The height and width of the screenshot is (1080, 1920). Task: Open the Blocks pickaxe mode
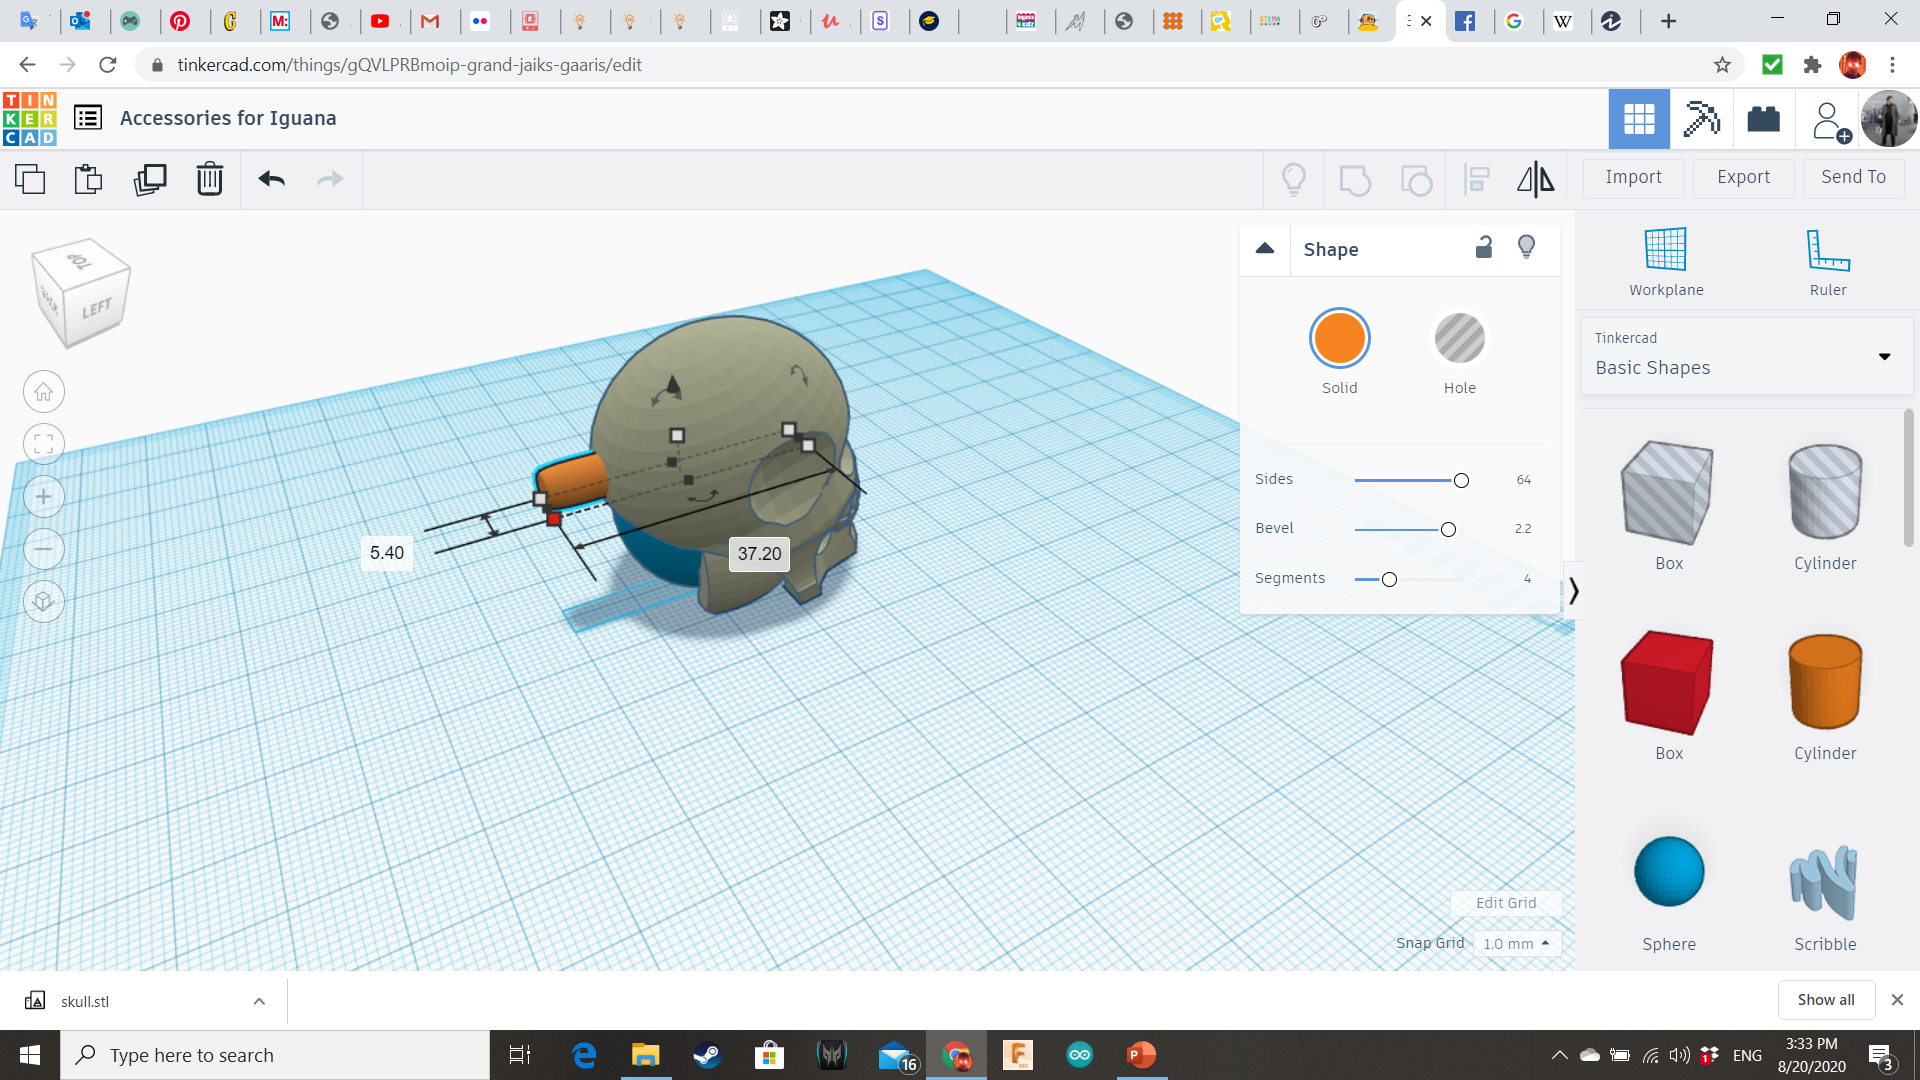[1701, 119]
